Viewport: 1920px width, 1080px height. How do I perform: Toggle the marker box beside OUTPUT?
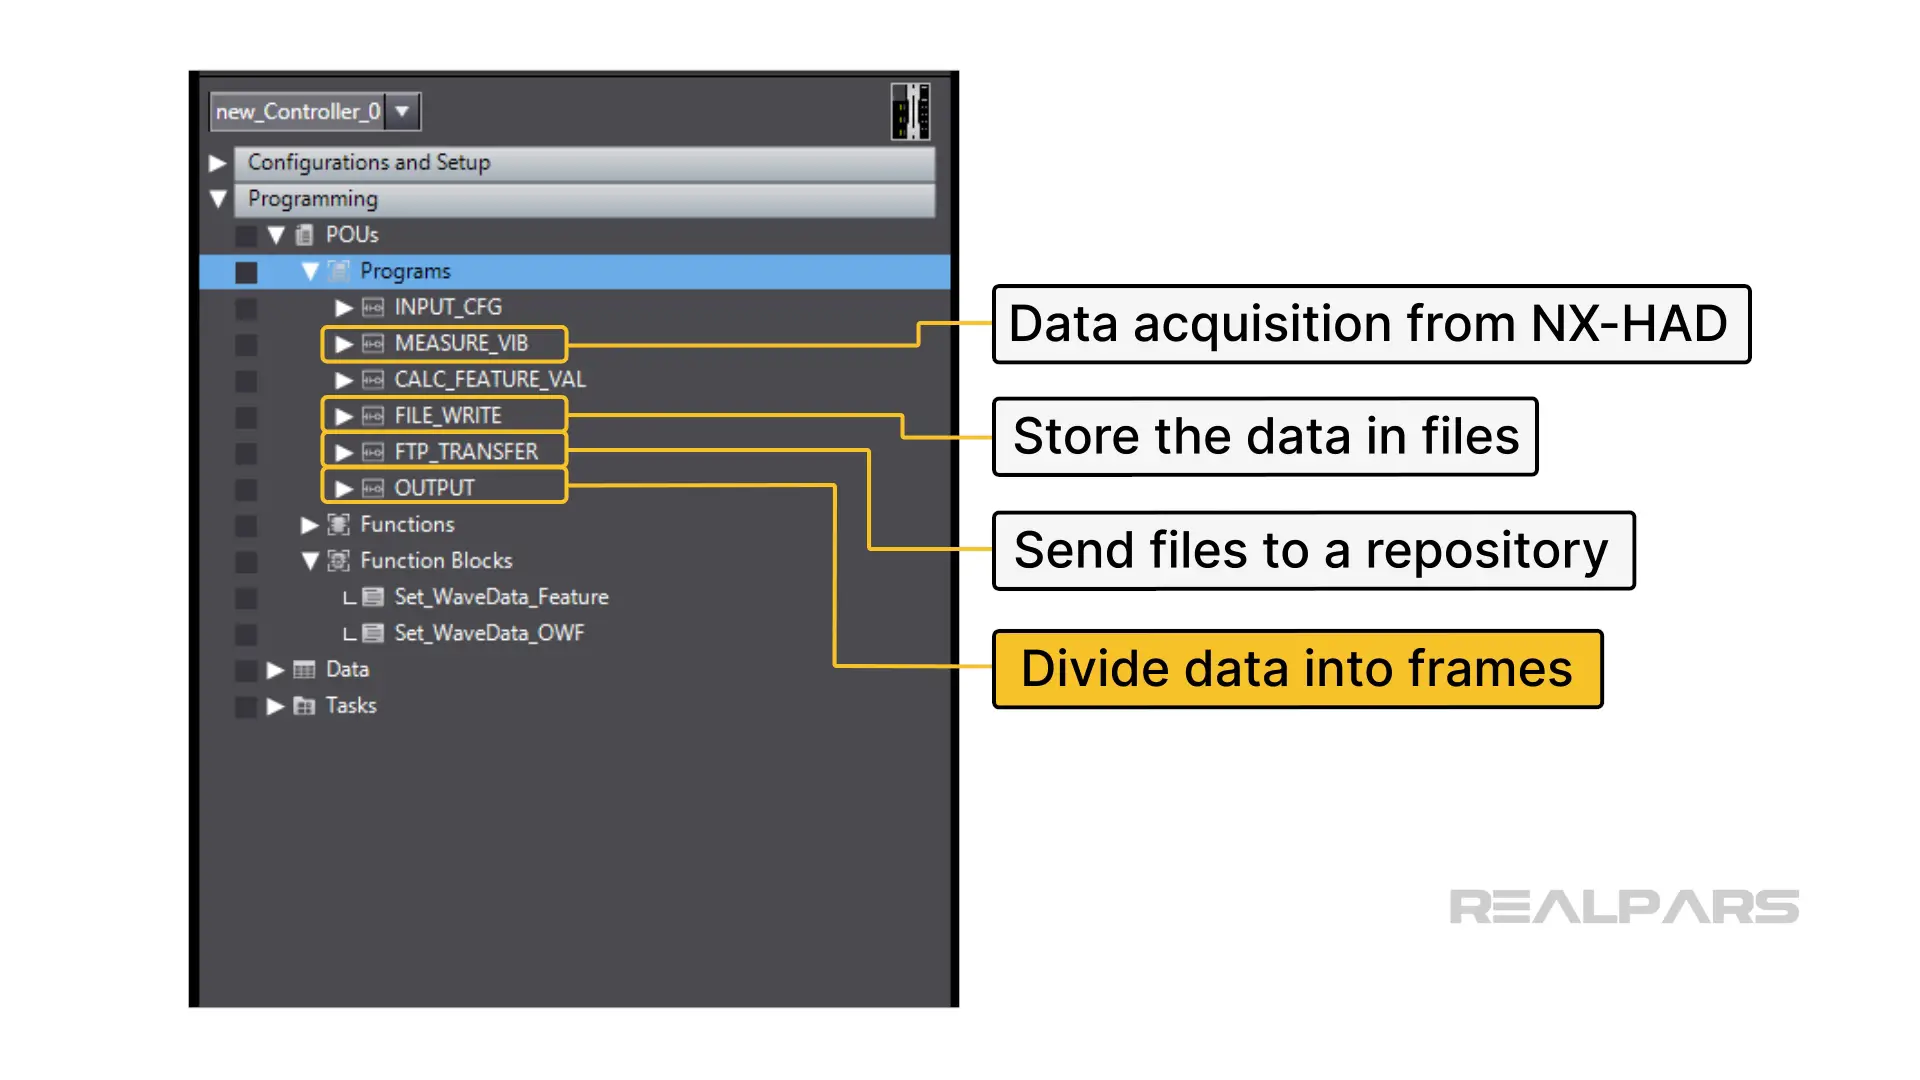coord(246,489)
